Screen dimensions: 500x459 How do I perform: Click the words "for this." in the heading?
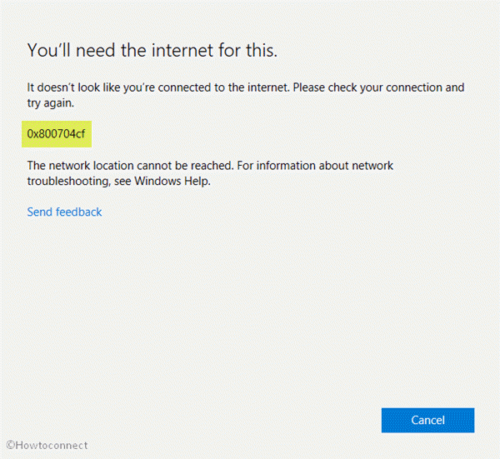pos(248,50)
